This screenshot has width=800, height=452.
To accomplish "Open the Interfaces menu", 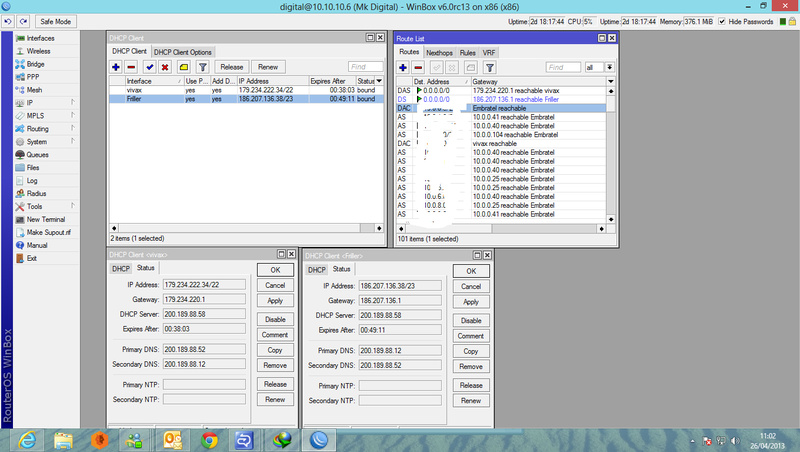I will pos(40,38).
